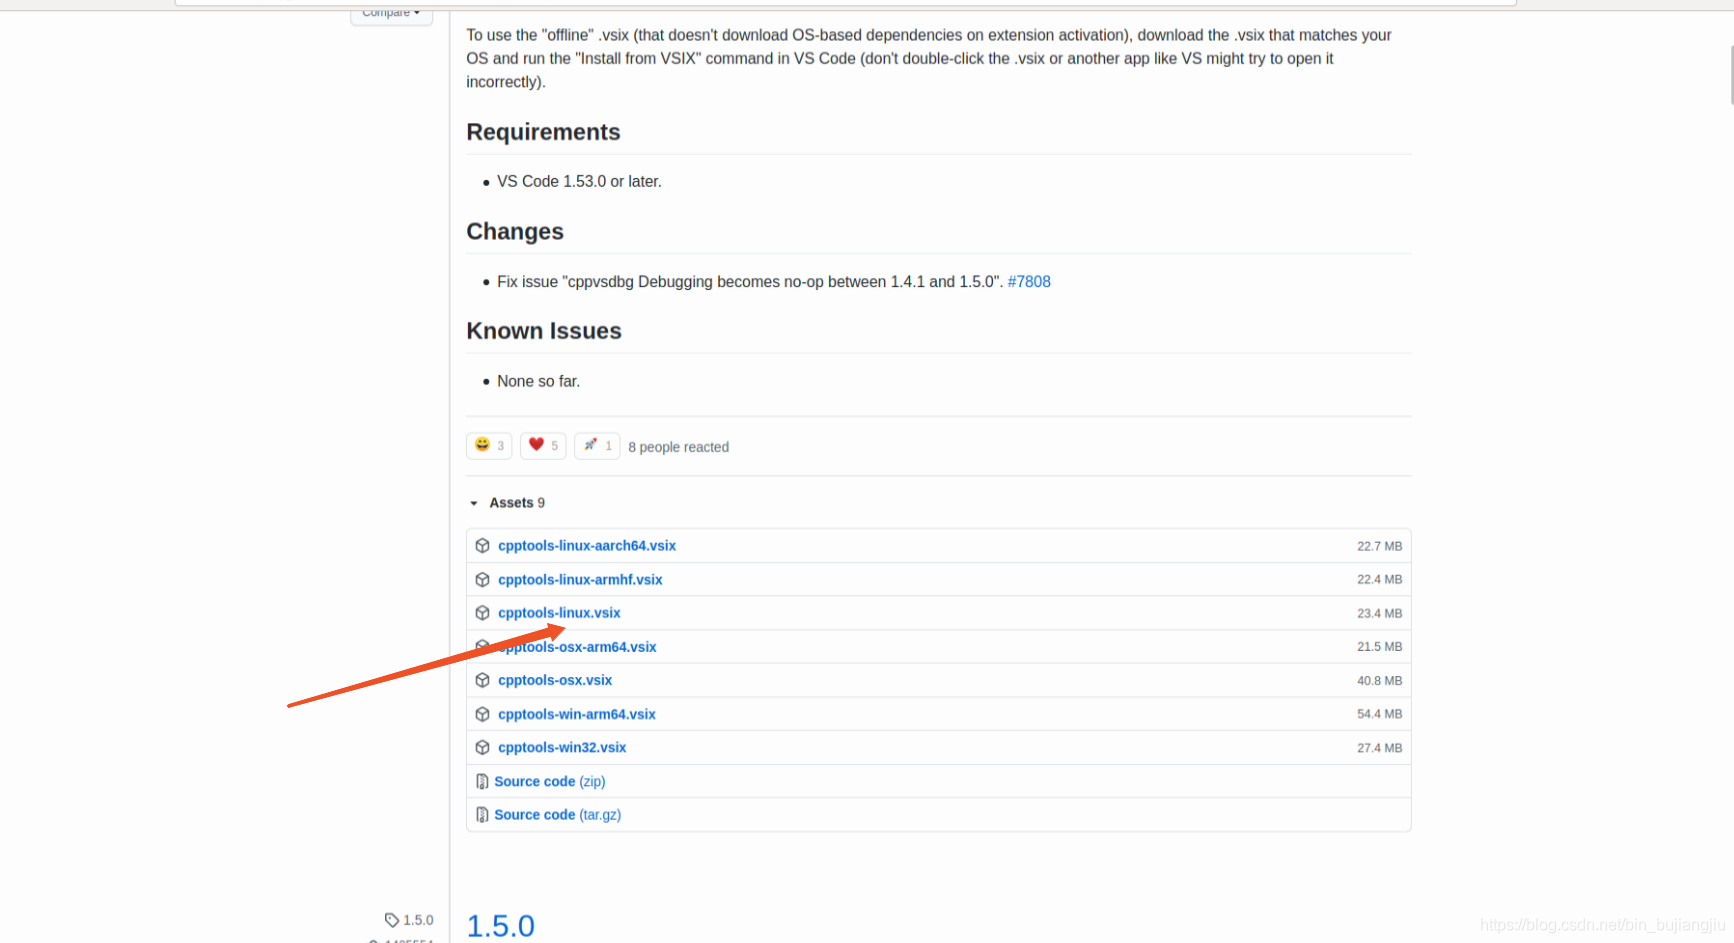Click package icon beside cpptools-win32.vsix
1734x943 pixels.
click(x=482, y=748)
